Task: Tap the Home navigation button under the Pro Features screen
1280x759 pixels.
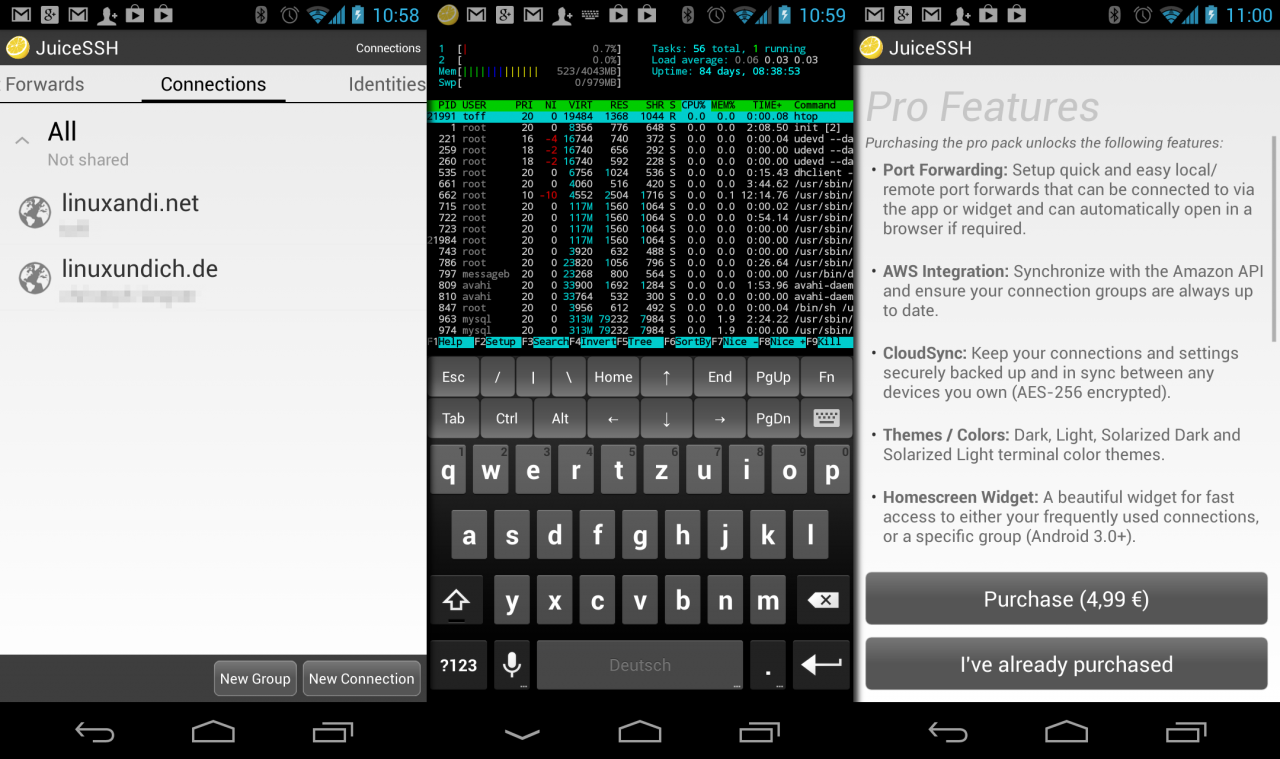Action: [1067, 732]
